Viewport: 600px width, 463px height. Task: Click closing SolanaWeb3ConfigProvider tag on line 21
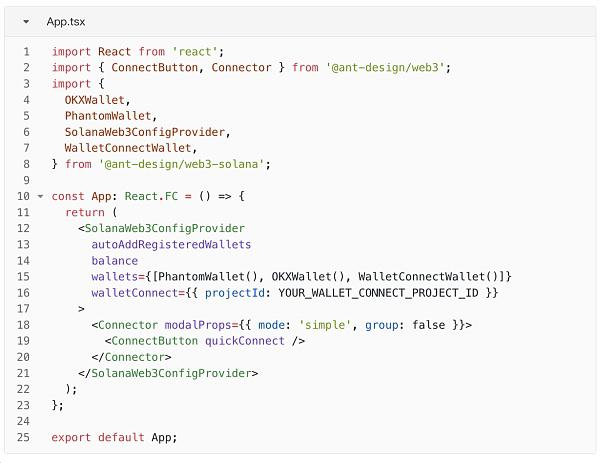[168, 373]
